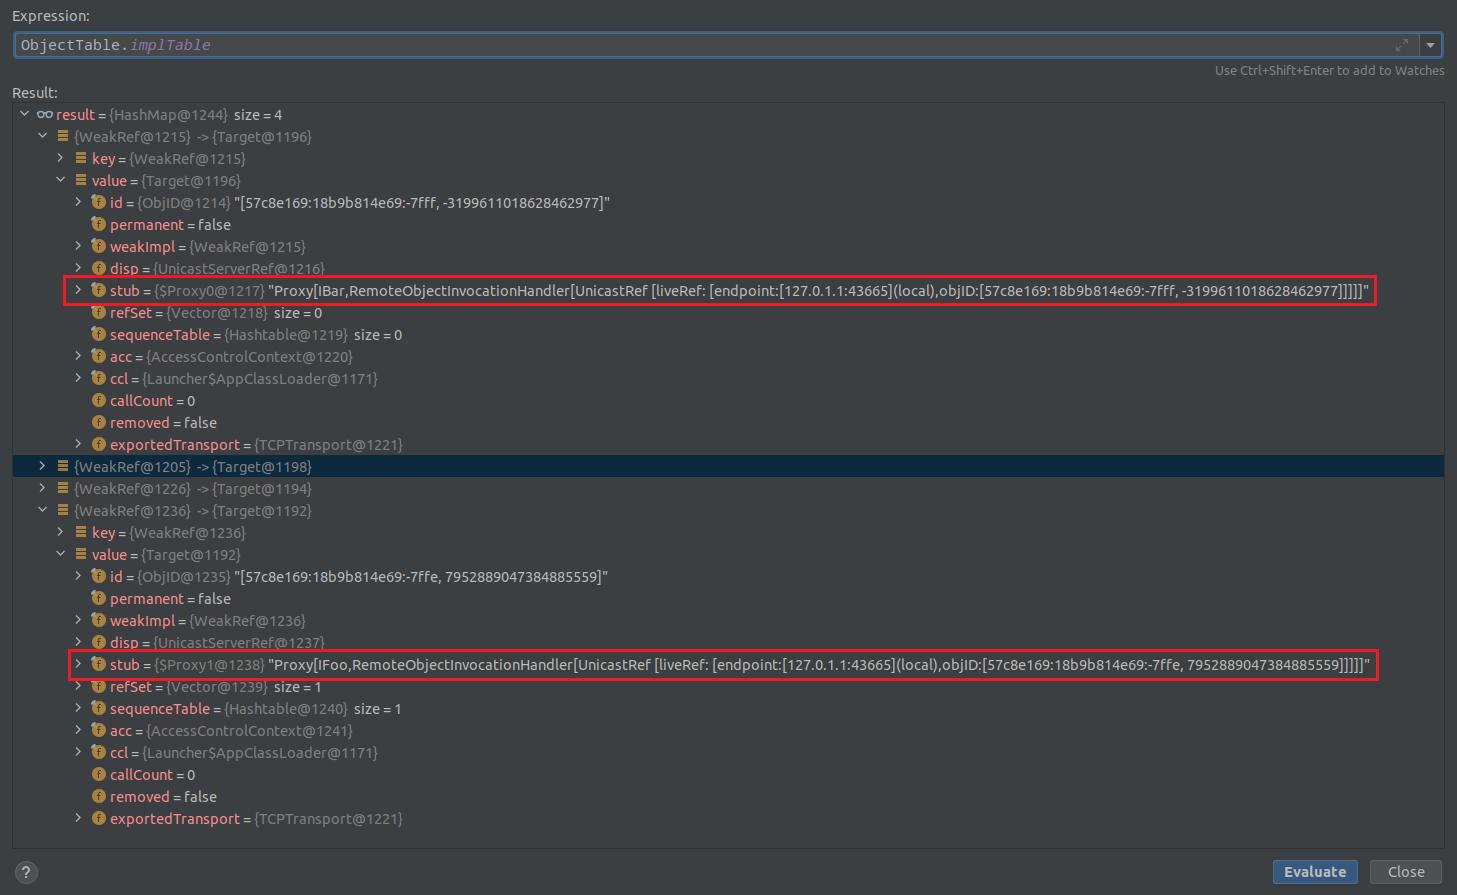Select the 'permanent = false' row under Target@1196
The width and height of the screenshot is (1457, 895).
[x=728, y=224]
